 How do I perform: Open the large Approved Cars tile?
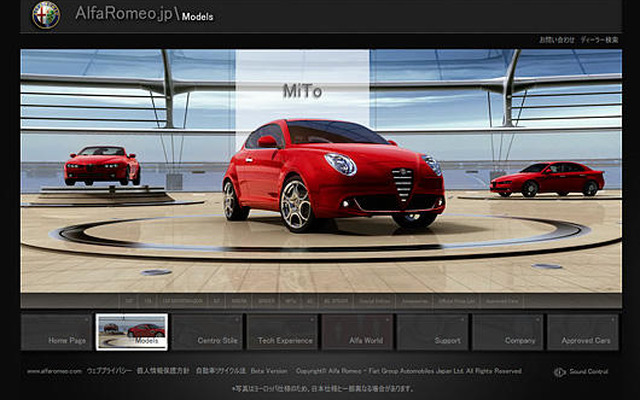point(583,332)
